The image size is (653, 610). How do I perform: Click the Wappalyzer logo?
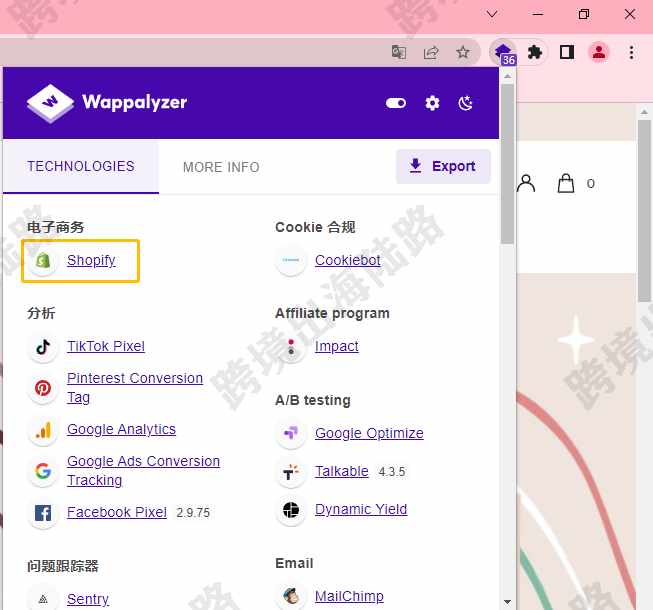(x=107, y=103)
